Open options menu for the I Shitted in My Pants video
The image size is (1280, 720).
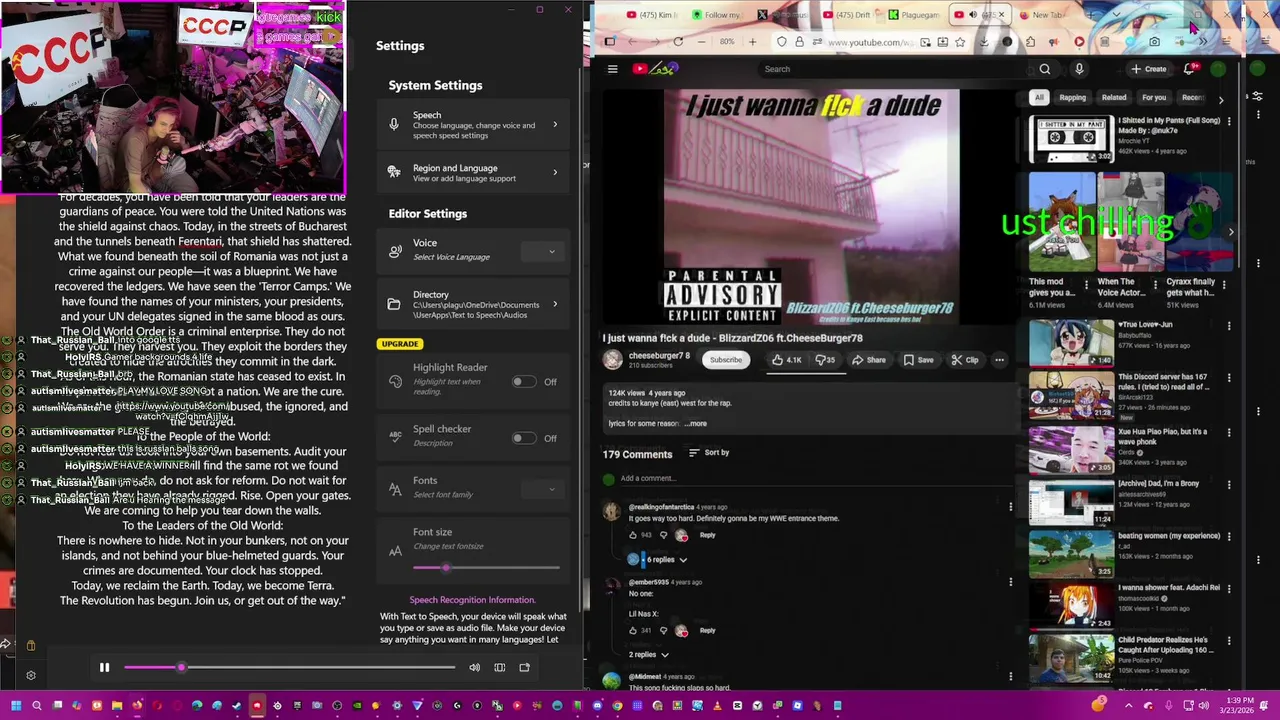(1229, 121)
